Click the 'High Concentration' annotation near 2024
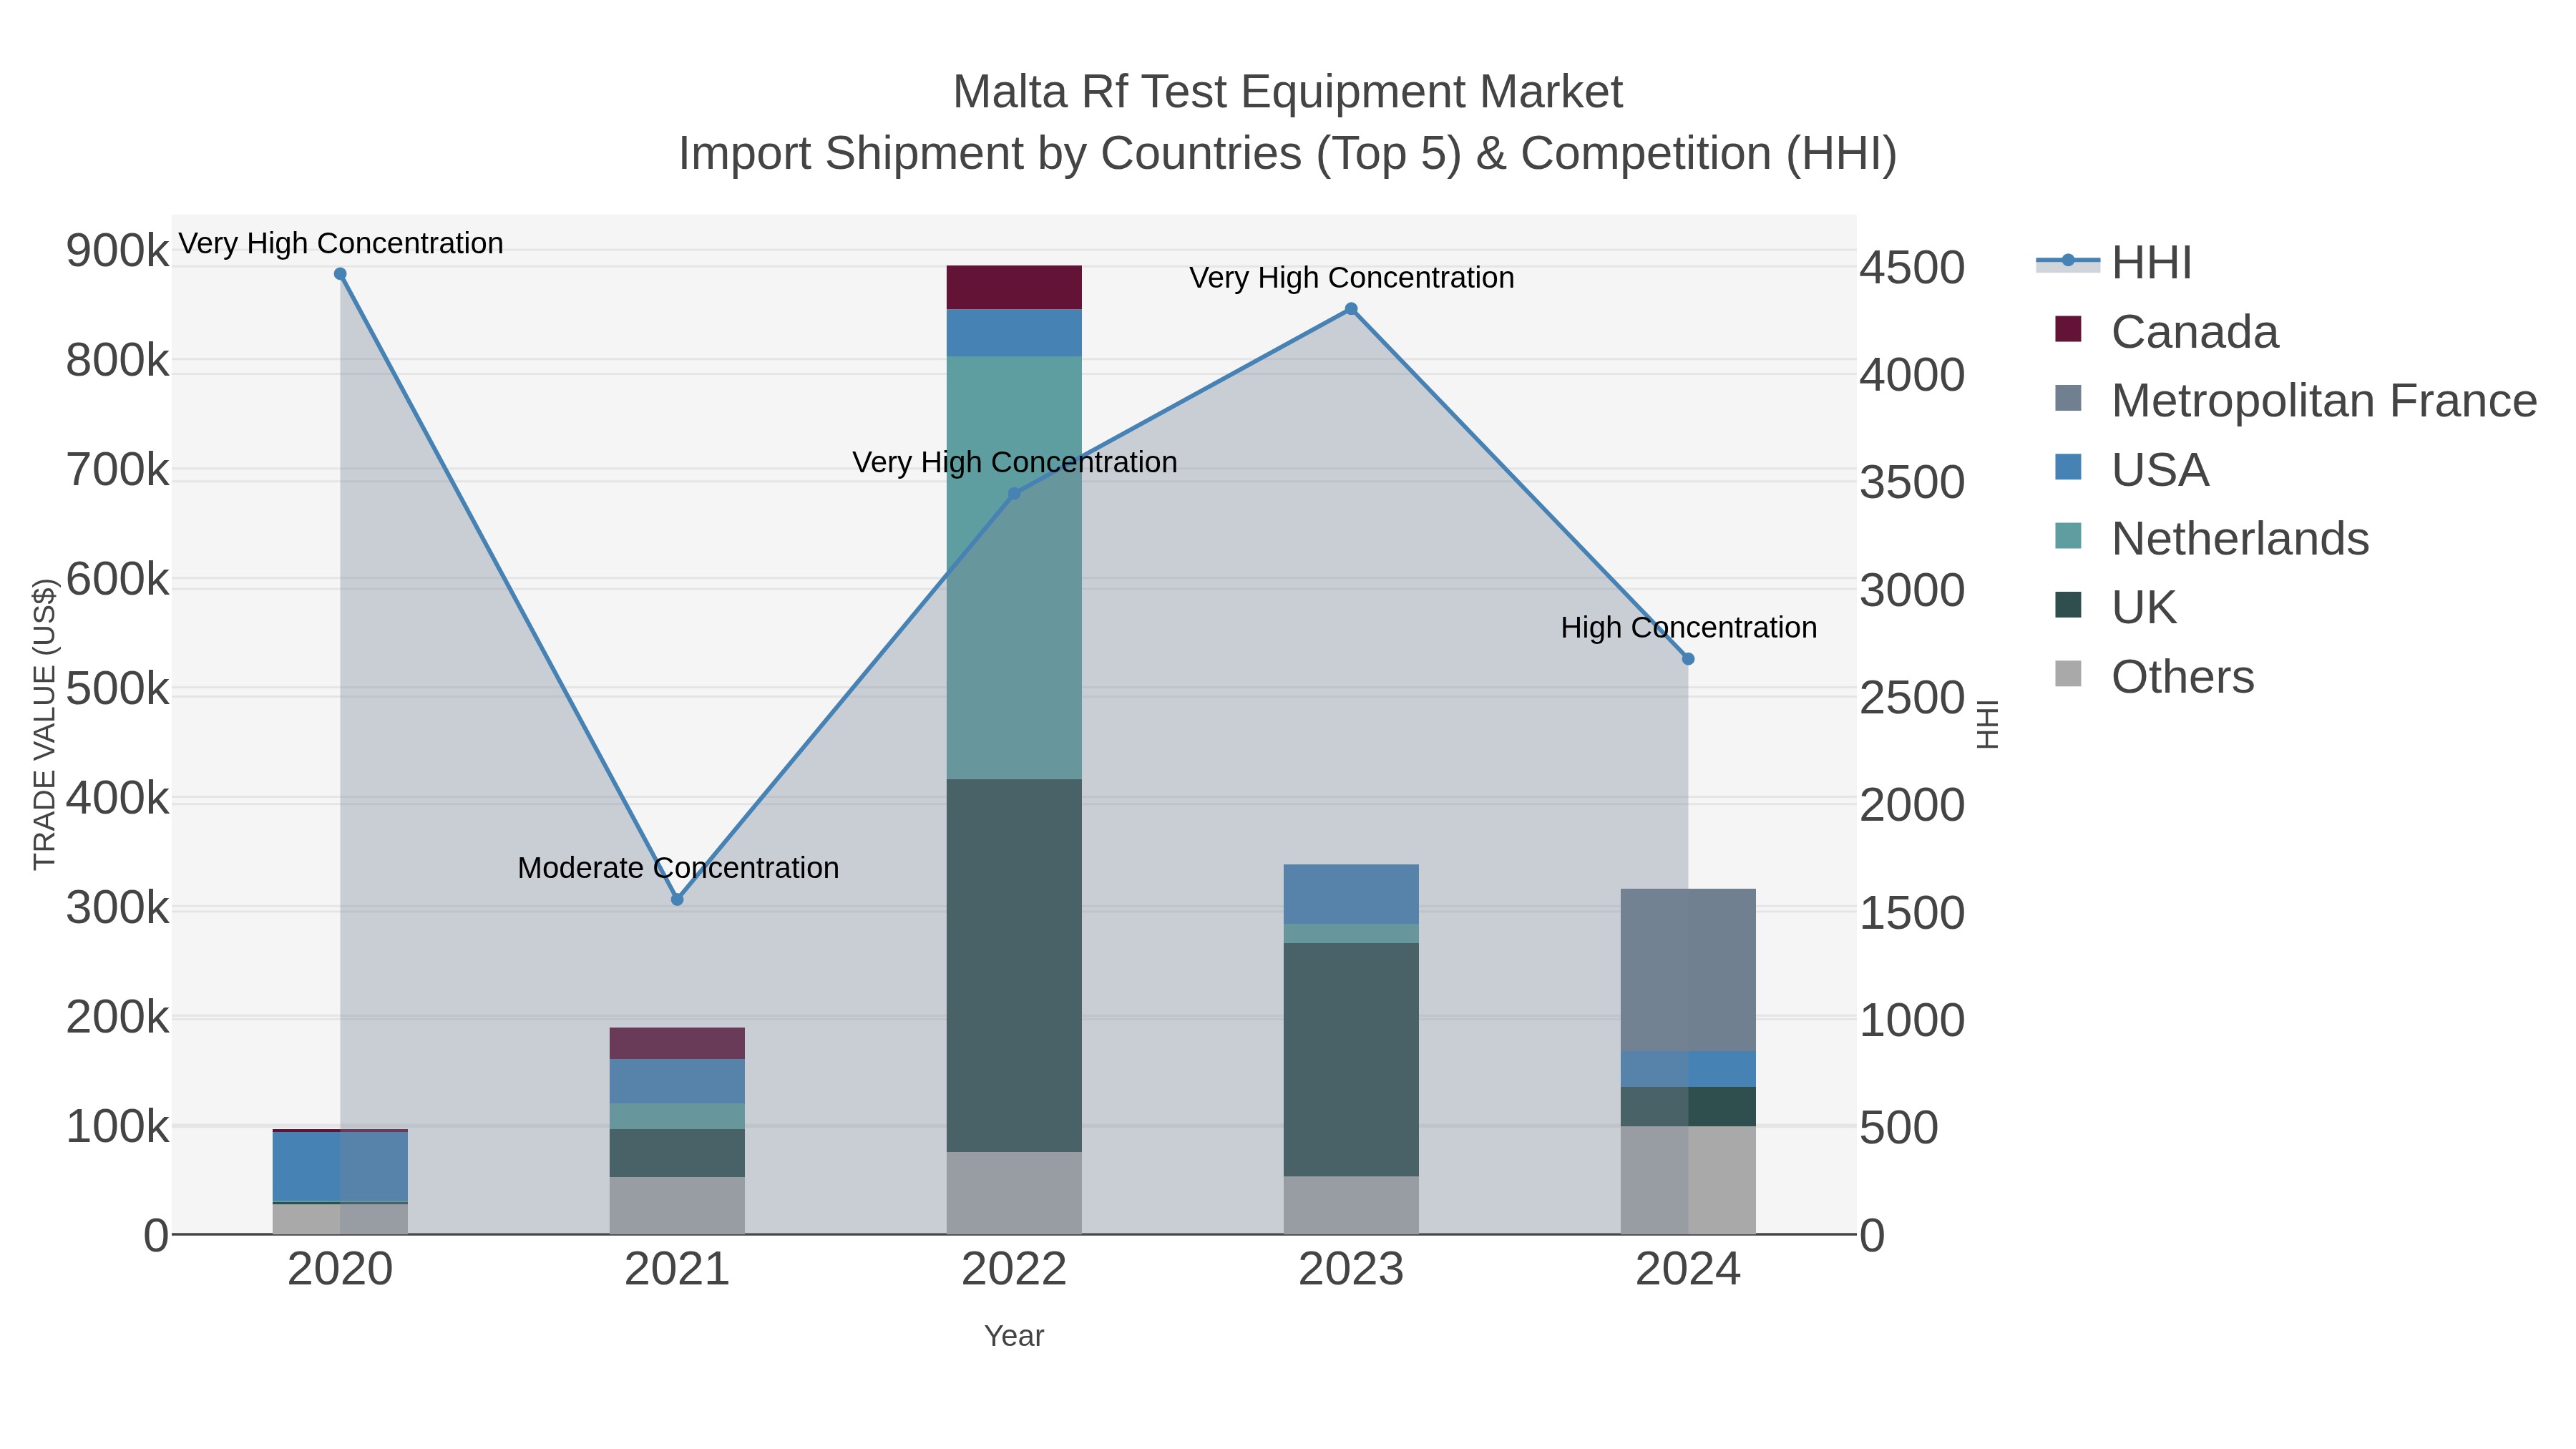This screenshot has height=1449, width=2576. tap(1689, 628)
